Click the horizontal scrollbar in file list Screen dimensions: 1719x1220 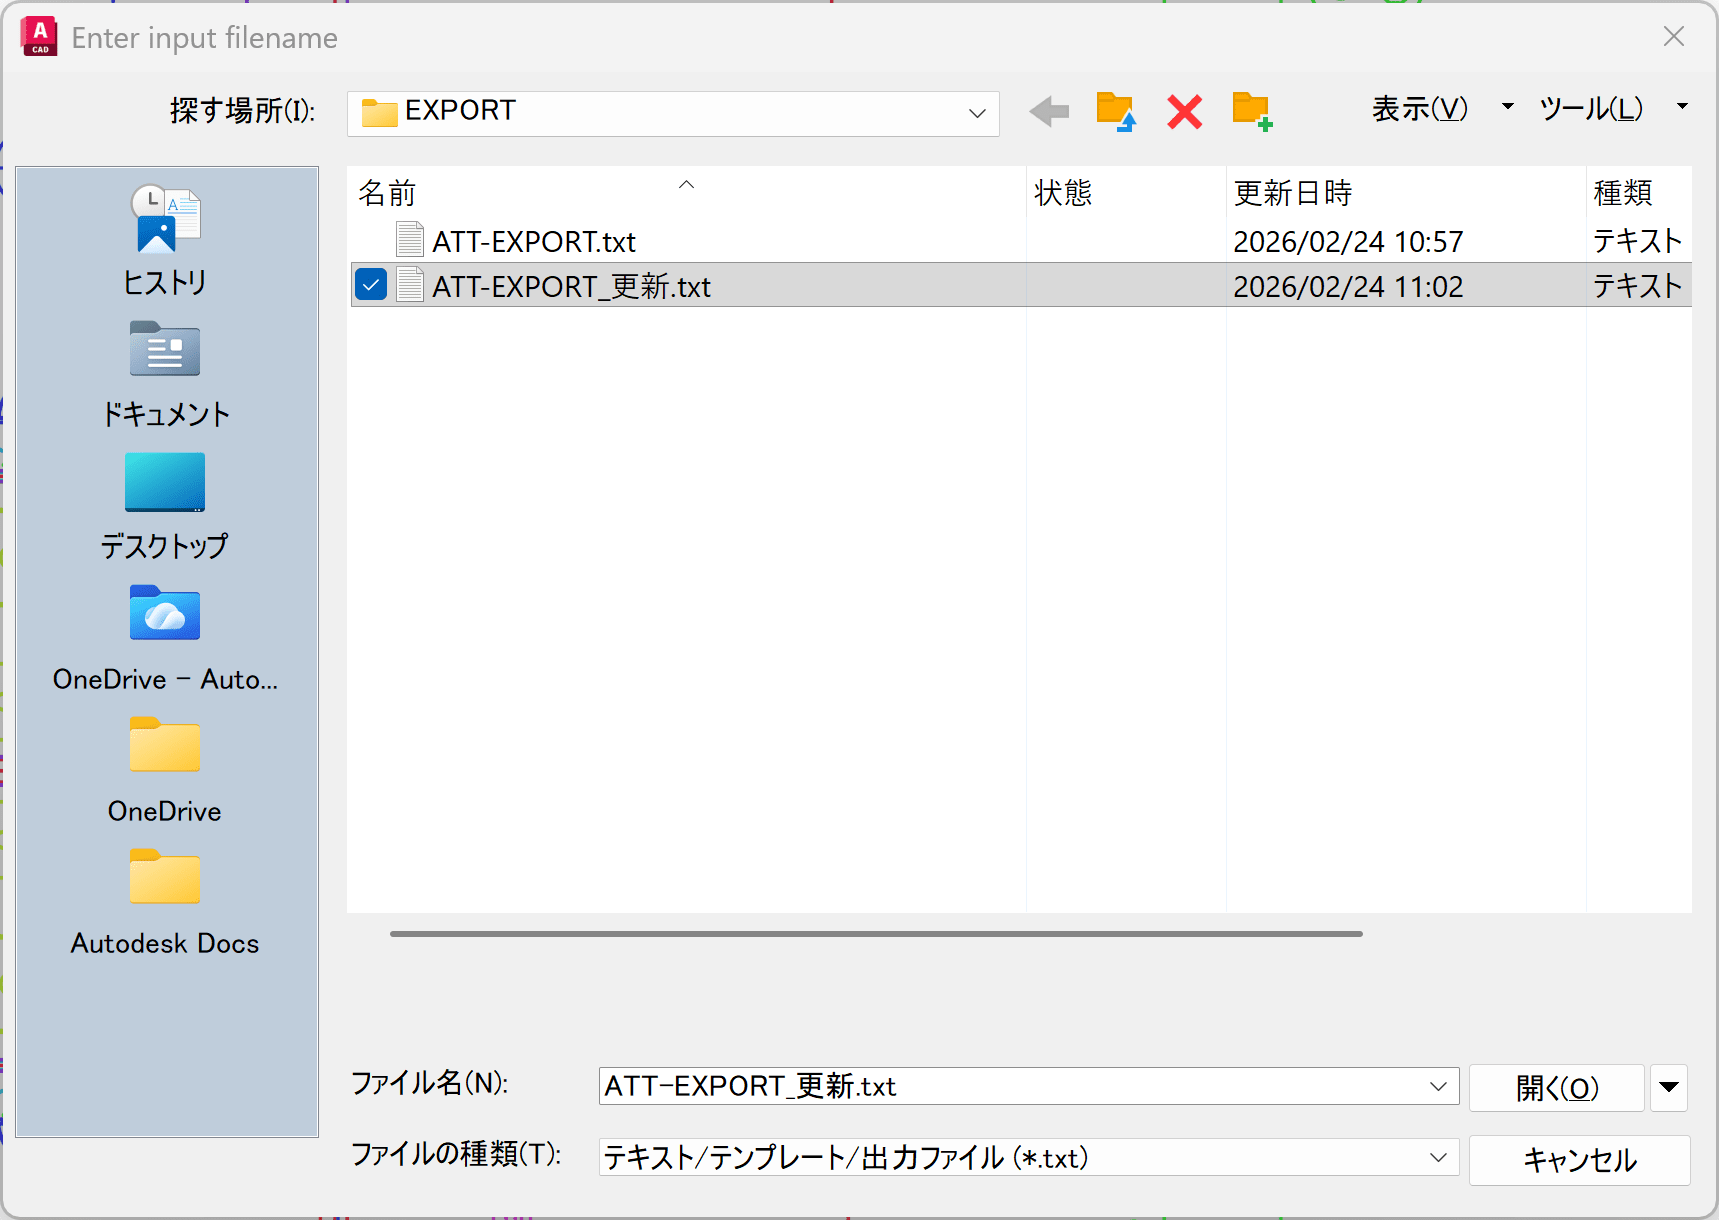tap(876, 933)
